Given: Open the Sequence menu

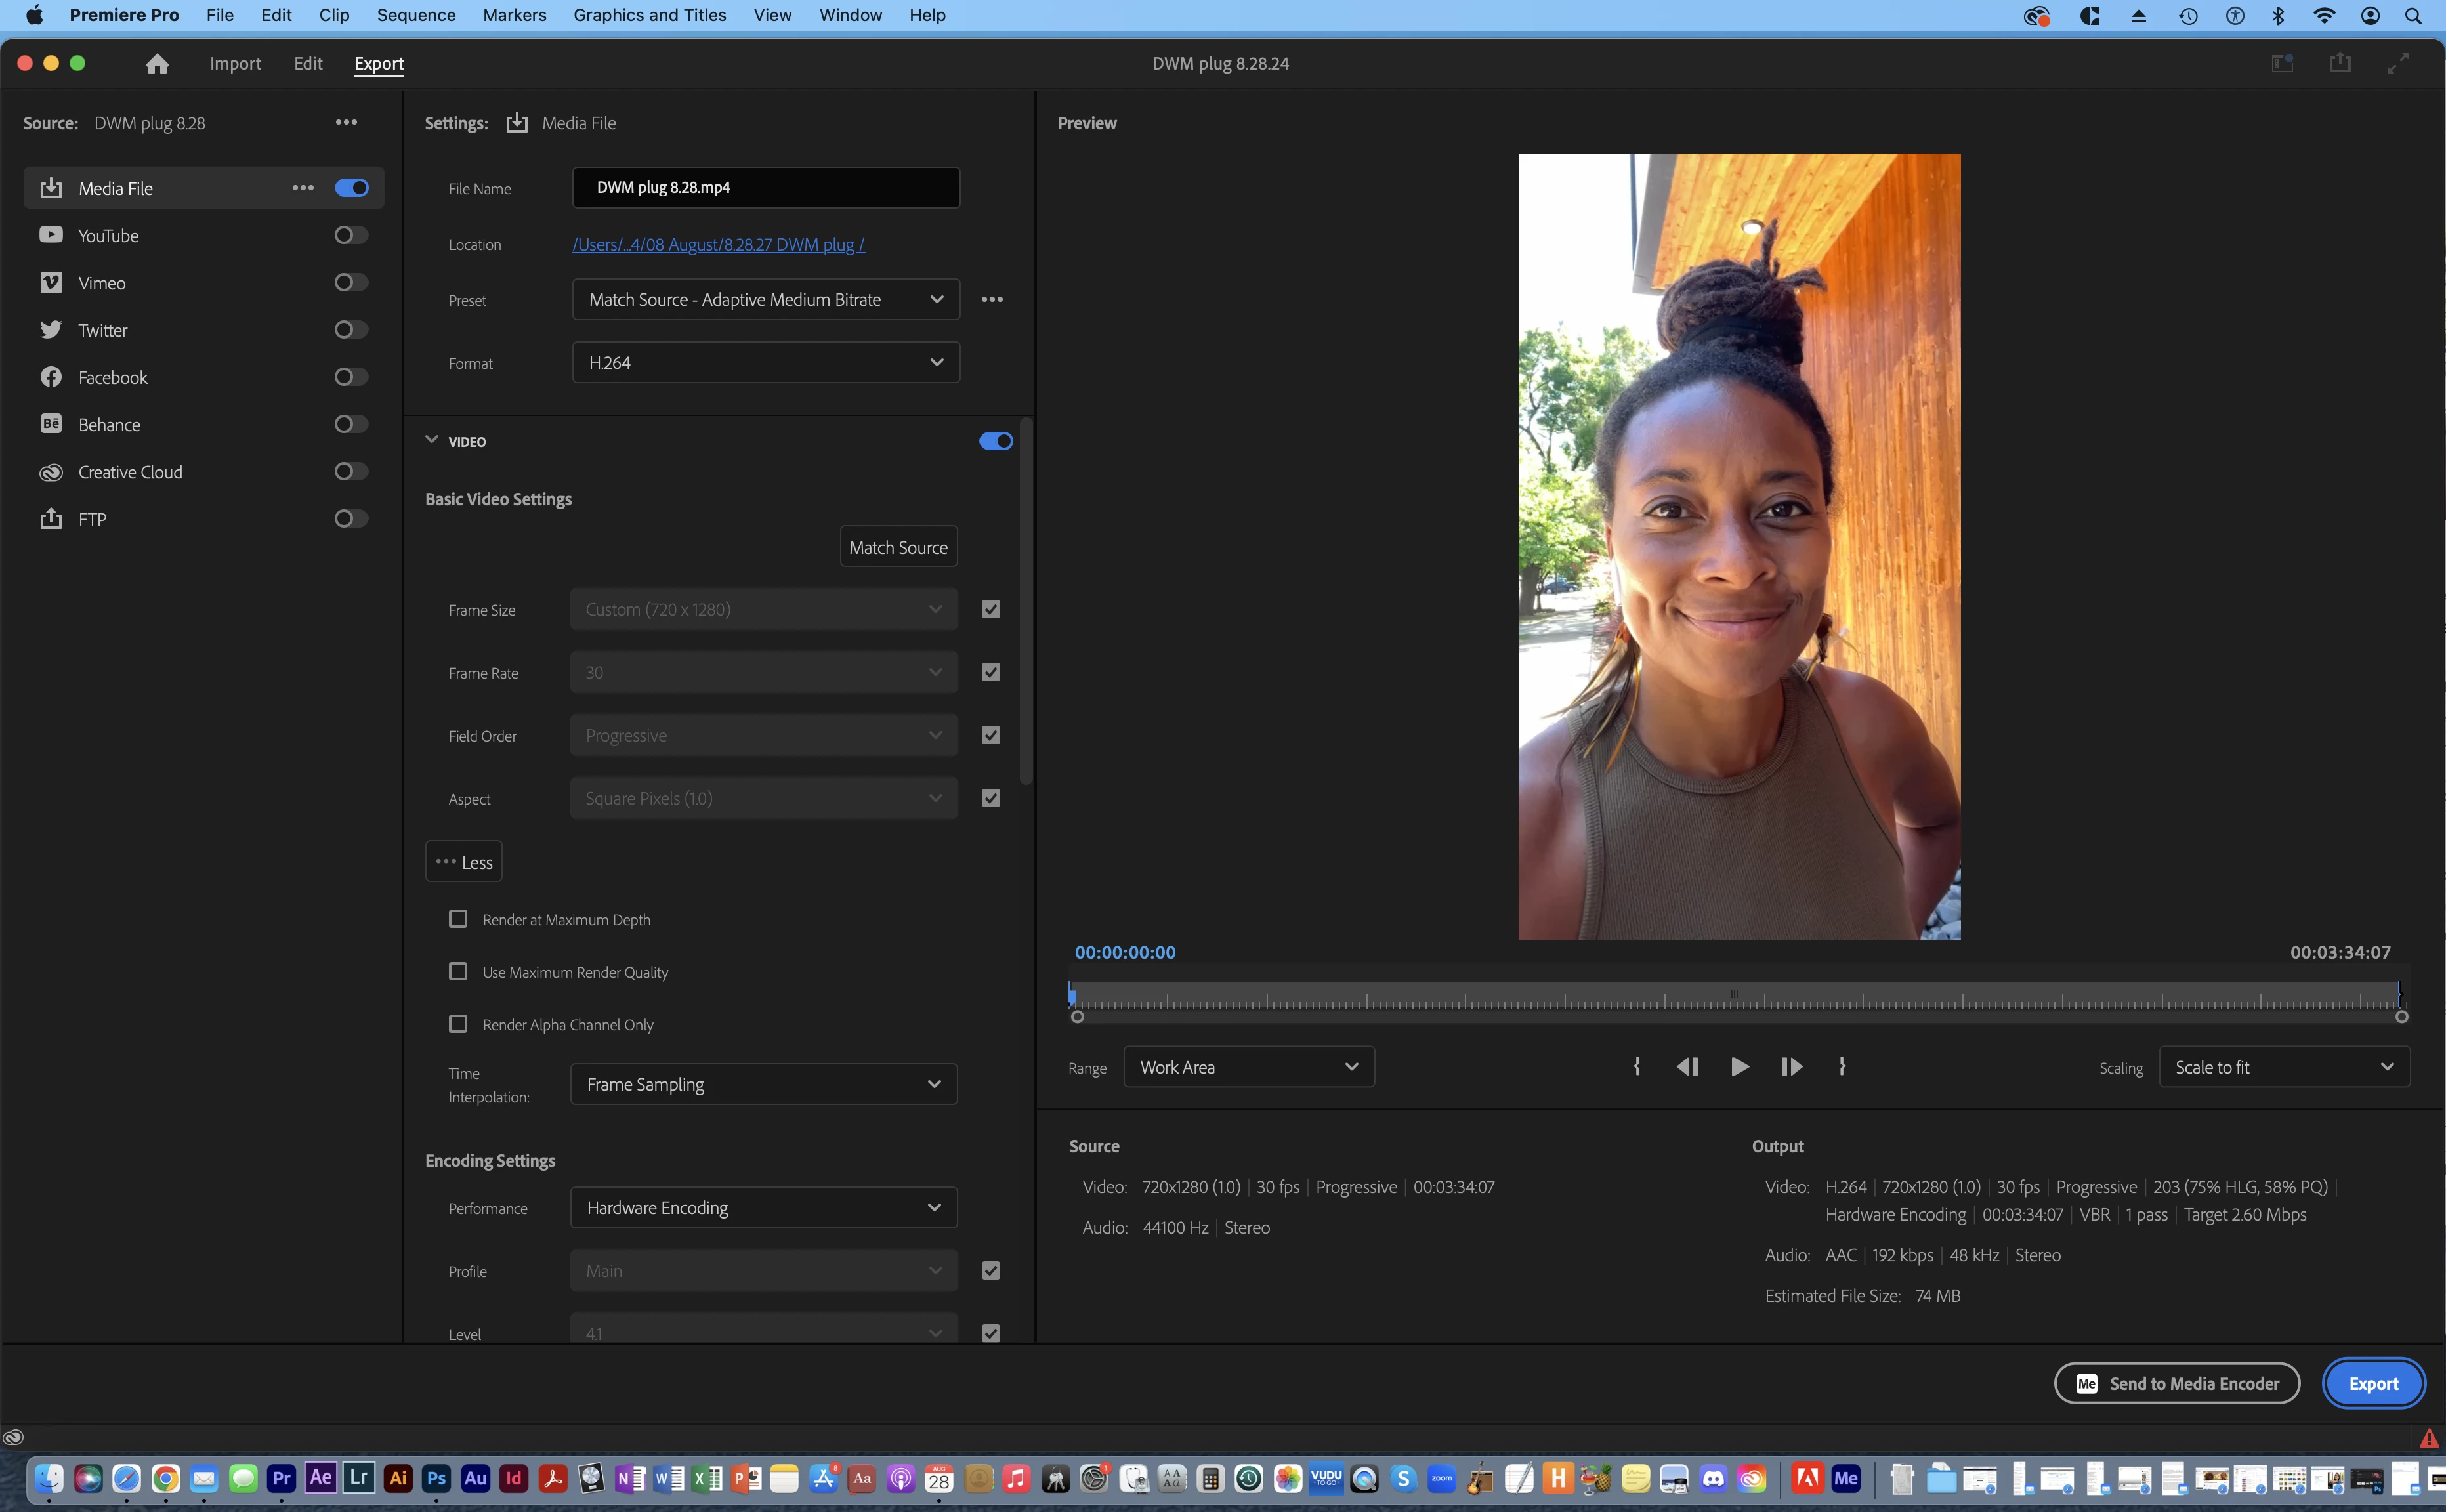Looking at the screenshot, I should coord(416,15).
